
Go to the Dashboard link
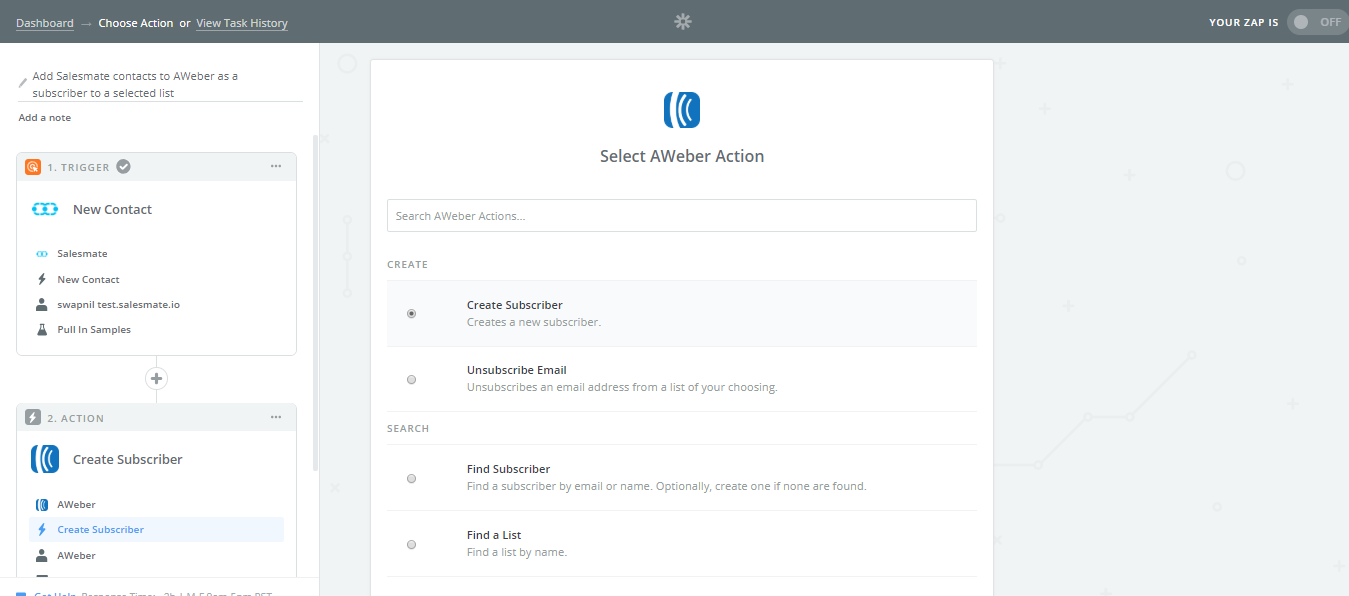click(x=45, y=23)
